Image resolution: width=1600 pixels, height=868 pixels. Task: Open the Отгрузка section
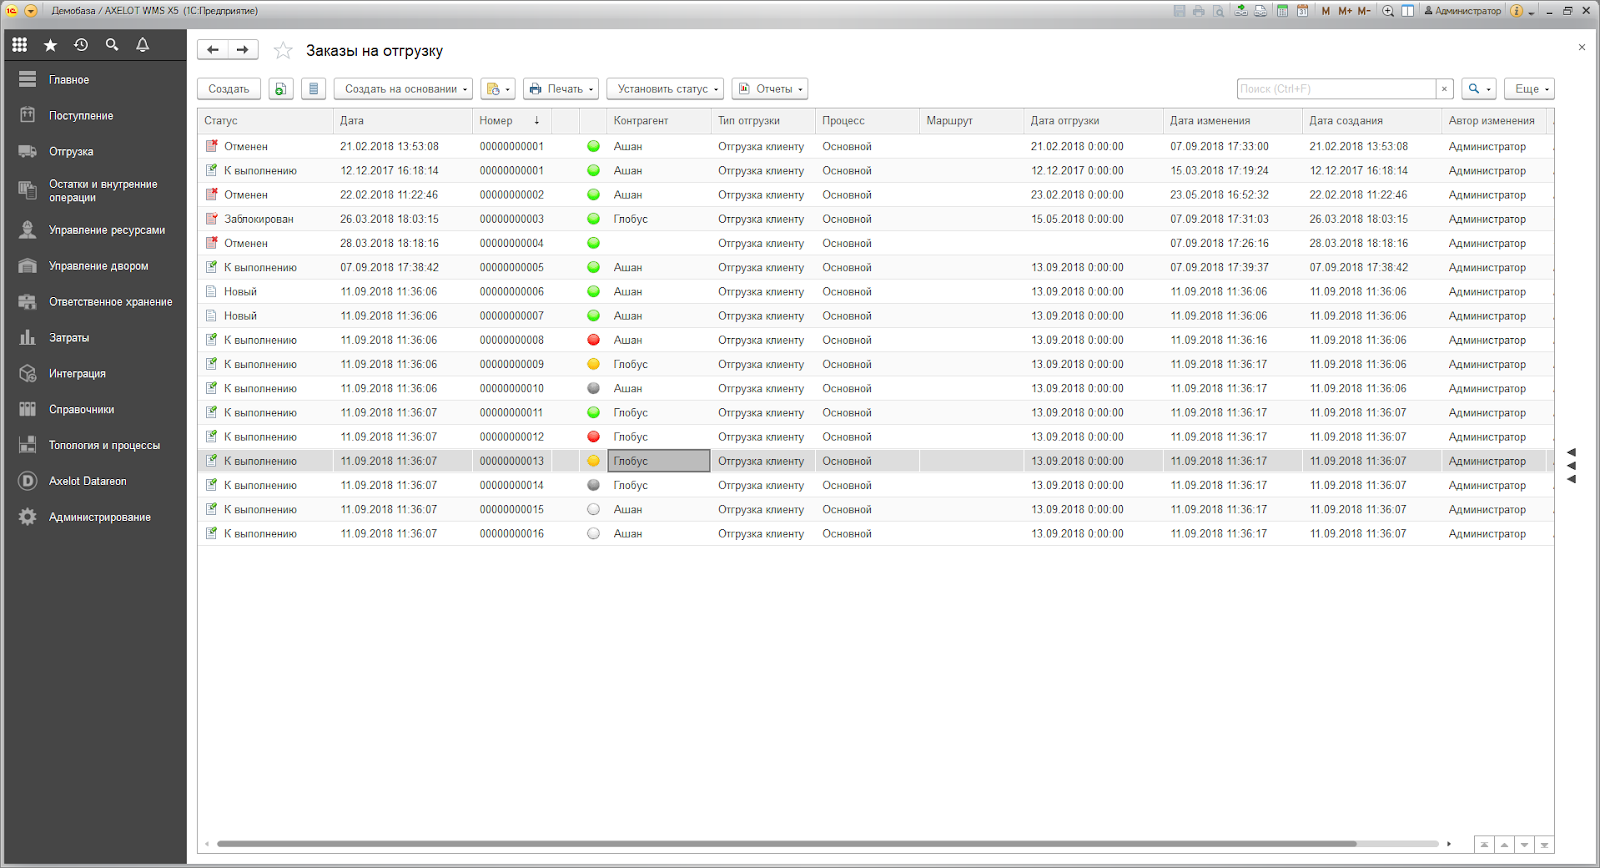94,152
